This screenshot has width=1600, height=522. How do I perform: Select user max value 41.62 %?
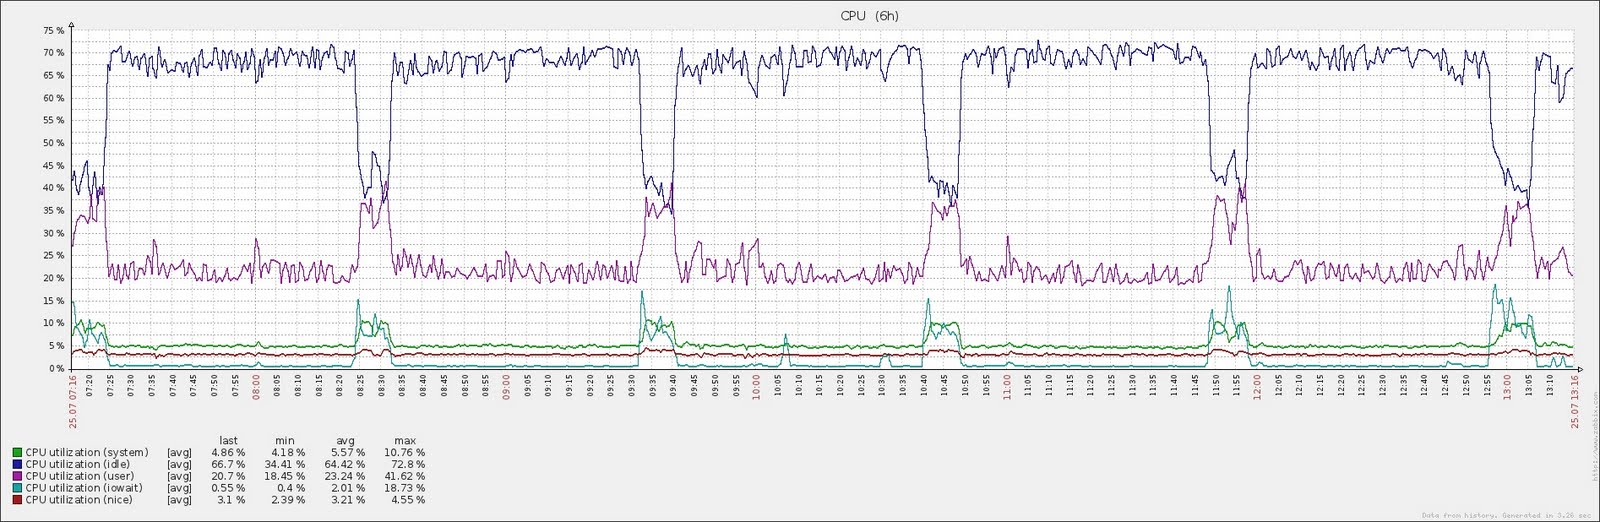point(405,477)
